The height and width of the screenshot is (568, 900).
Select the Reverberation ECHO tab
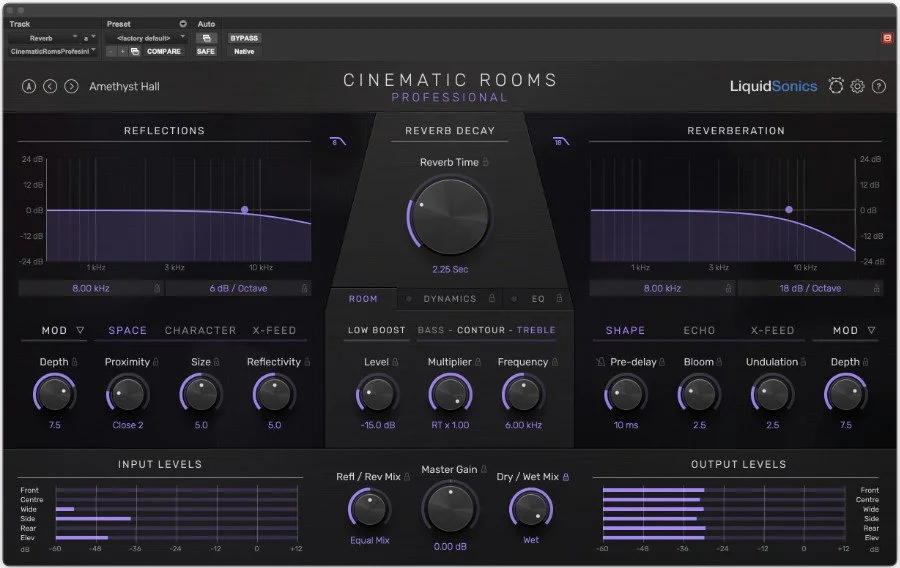699,330
